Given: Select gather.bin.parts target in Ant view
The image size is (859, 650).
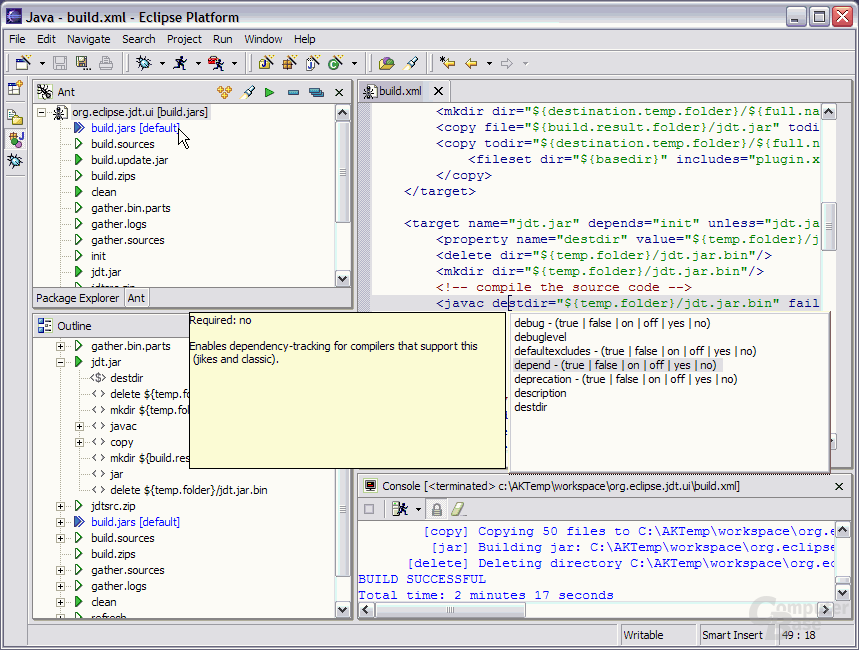Looking at the screenshot, I should click(x=130, y=208).
